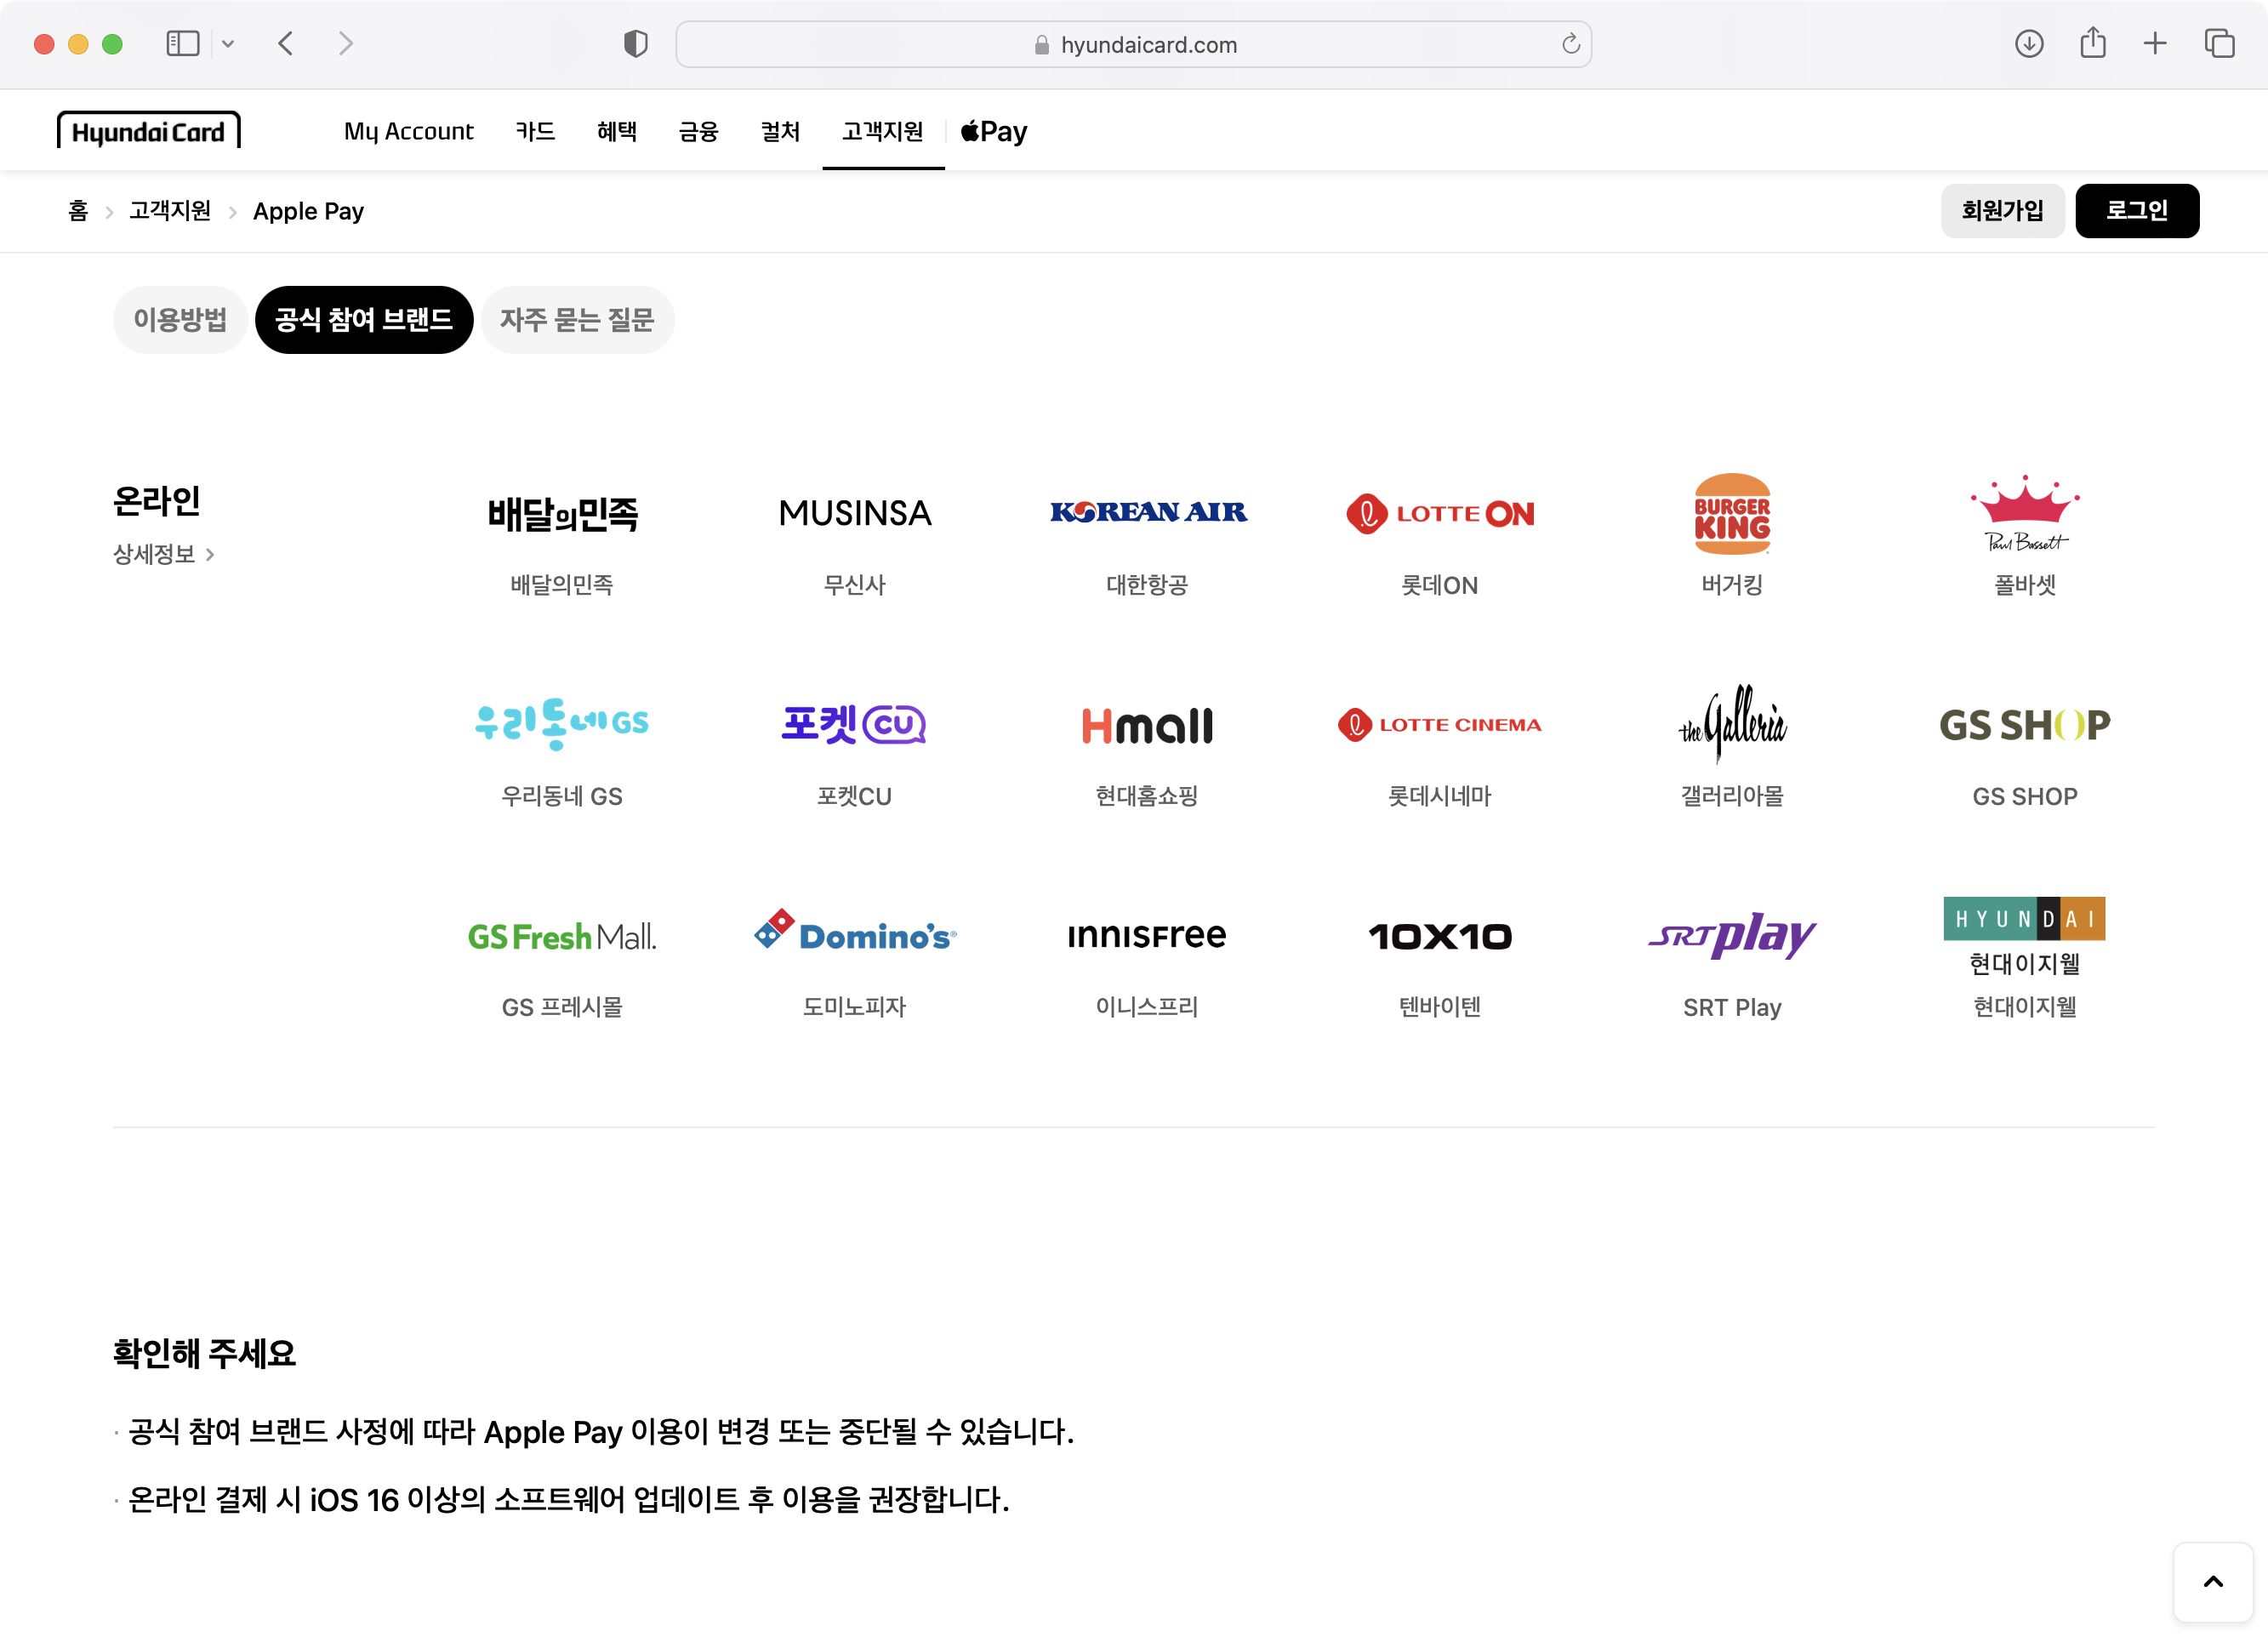Reload the current page
Viewport: 2268px width, 1637px height.
click(1570, 44)
